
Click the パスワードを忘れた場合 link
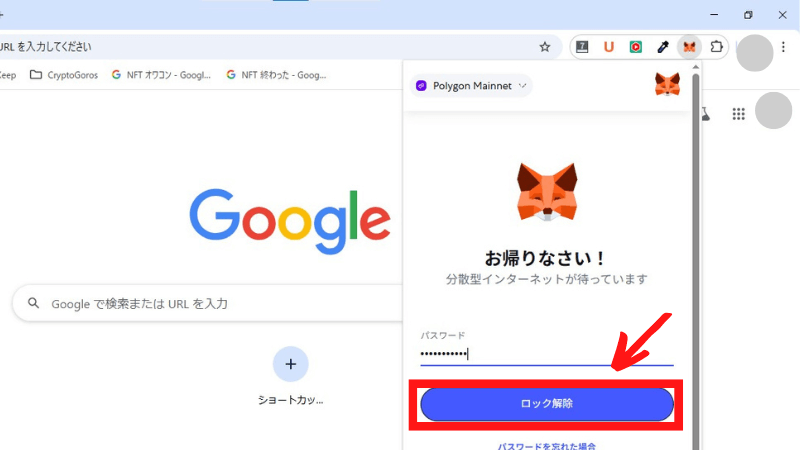click(x=546, y=445)
